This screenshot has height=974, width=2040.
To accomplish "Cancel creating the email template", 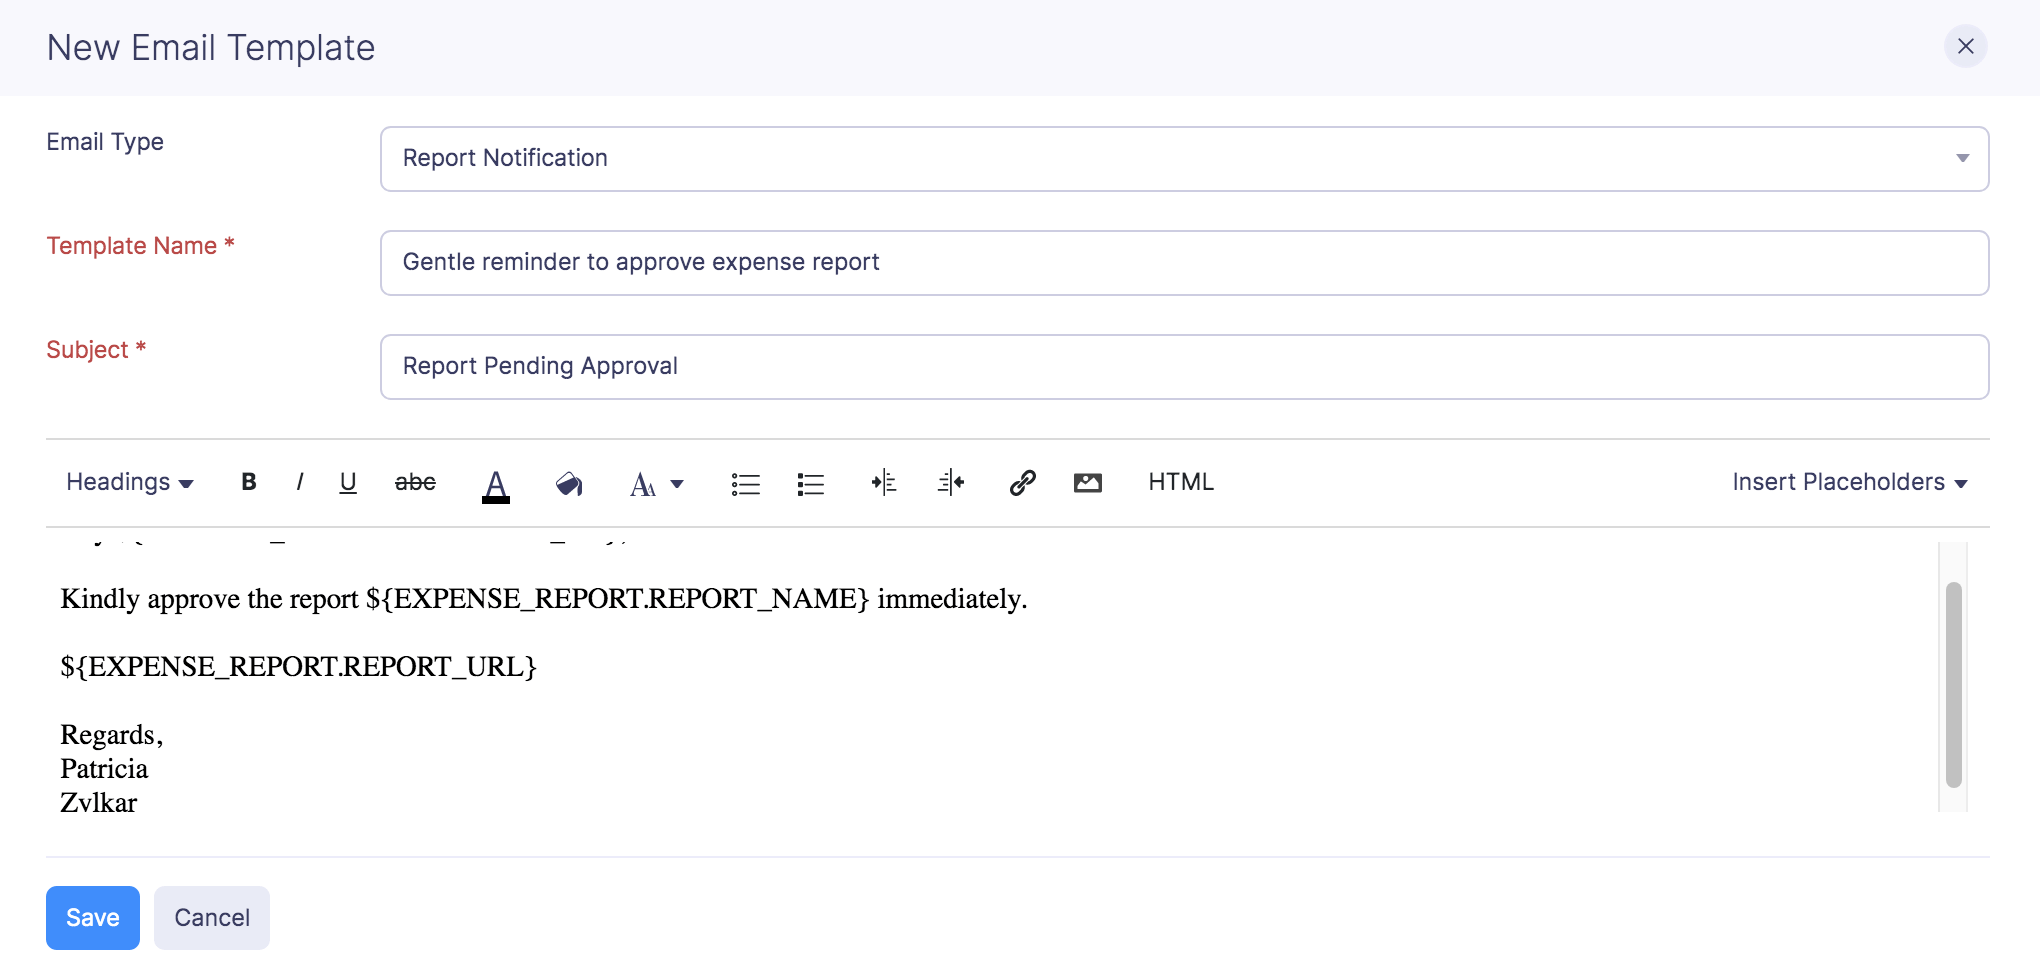I will [211, 917].
